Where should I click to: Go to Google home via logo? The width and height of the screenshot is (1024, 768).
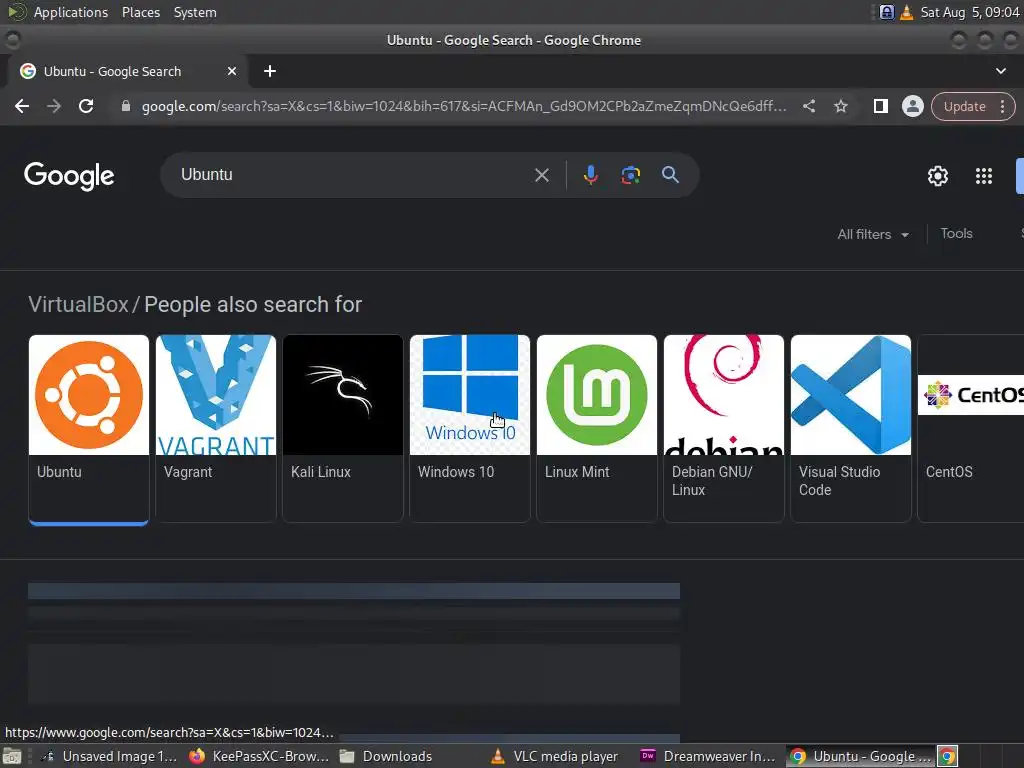pos(69,176)
